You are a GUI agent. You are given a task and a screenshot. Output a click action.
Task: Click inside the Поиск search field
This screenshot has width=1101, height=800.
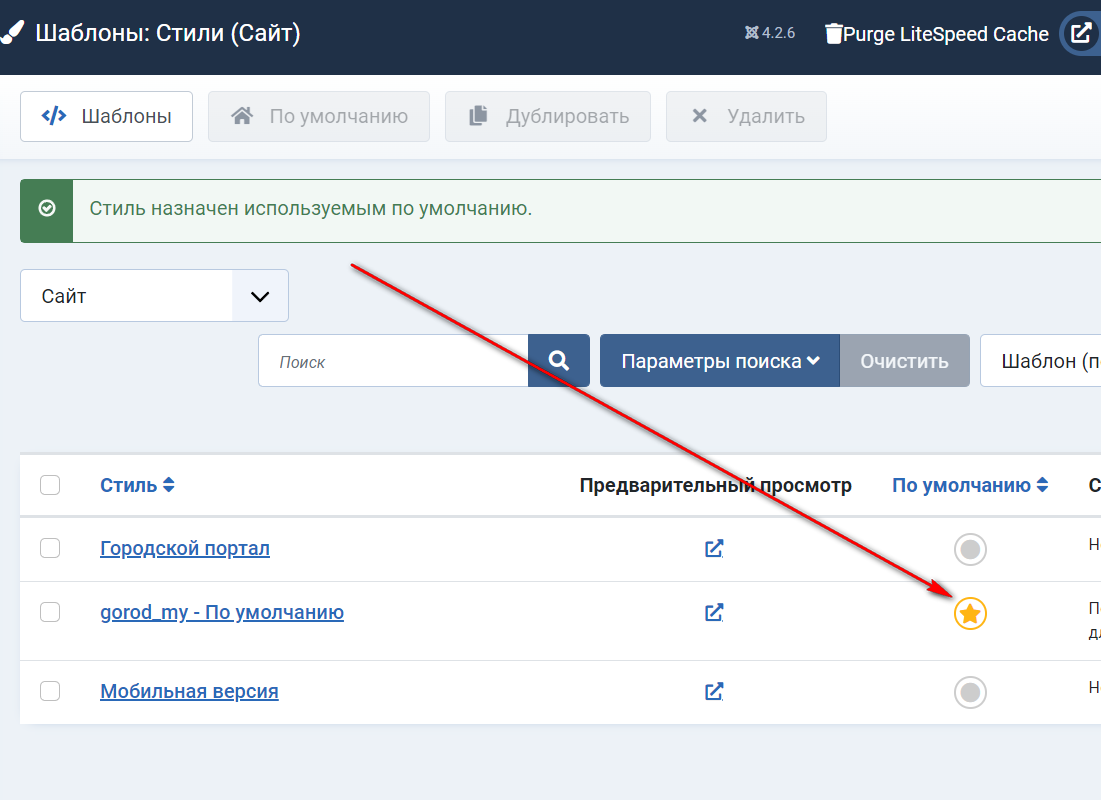click(x=393, y=361)
